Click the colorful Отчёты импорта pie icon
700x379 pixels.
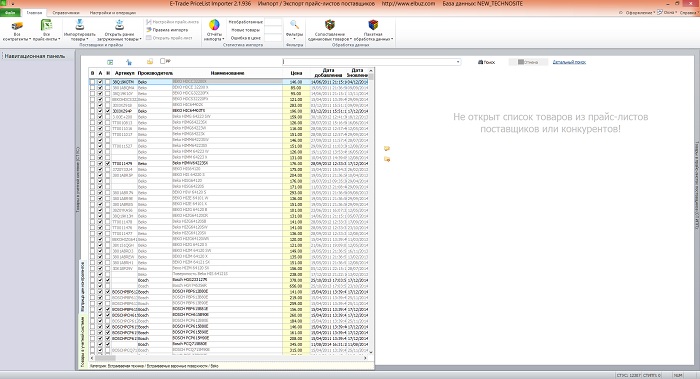214,25
